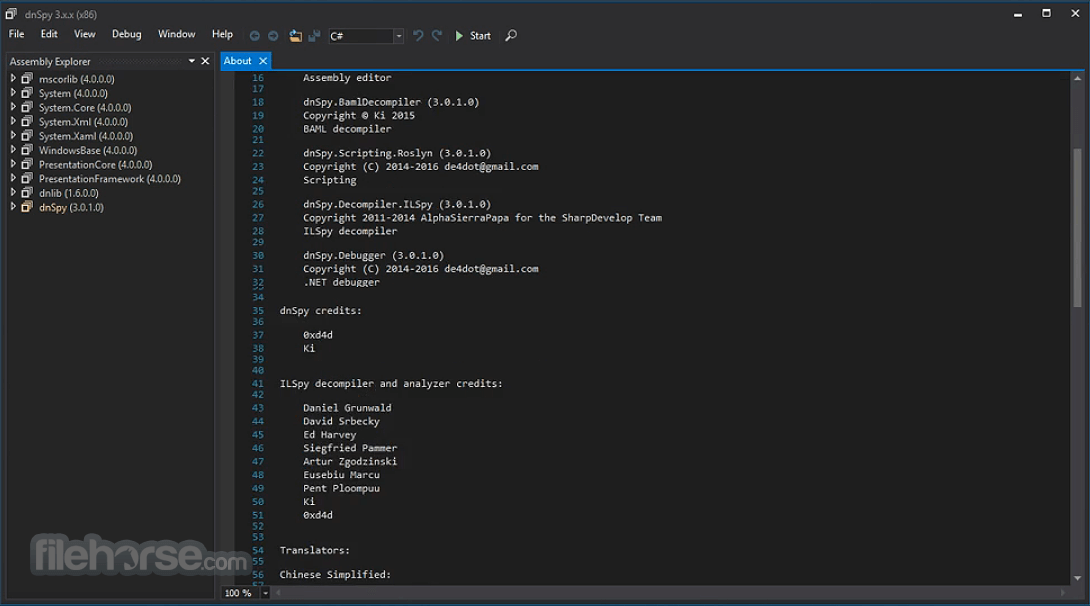Viewport: 1090px width, 606px height.
Task: Redo the action with the toolbar icon
Action: [437, 35]
